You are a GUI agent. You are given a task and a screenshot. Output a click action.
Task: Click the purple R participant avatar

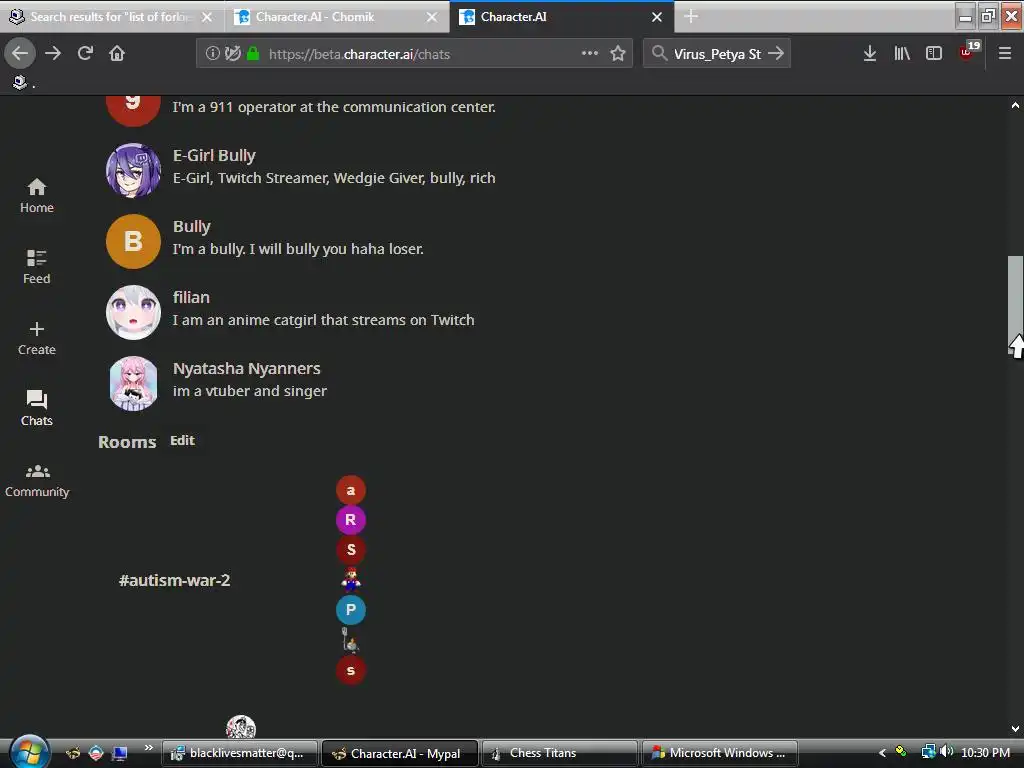coord(351,520)
